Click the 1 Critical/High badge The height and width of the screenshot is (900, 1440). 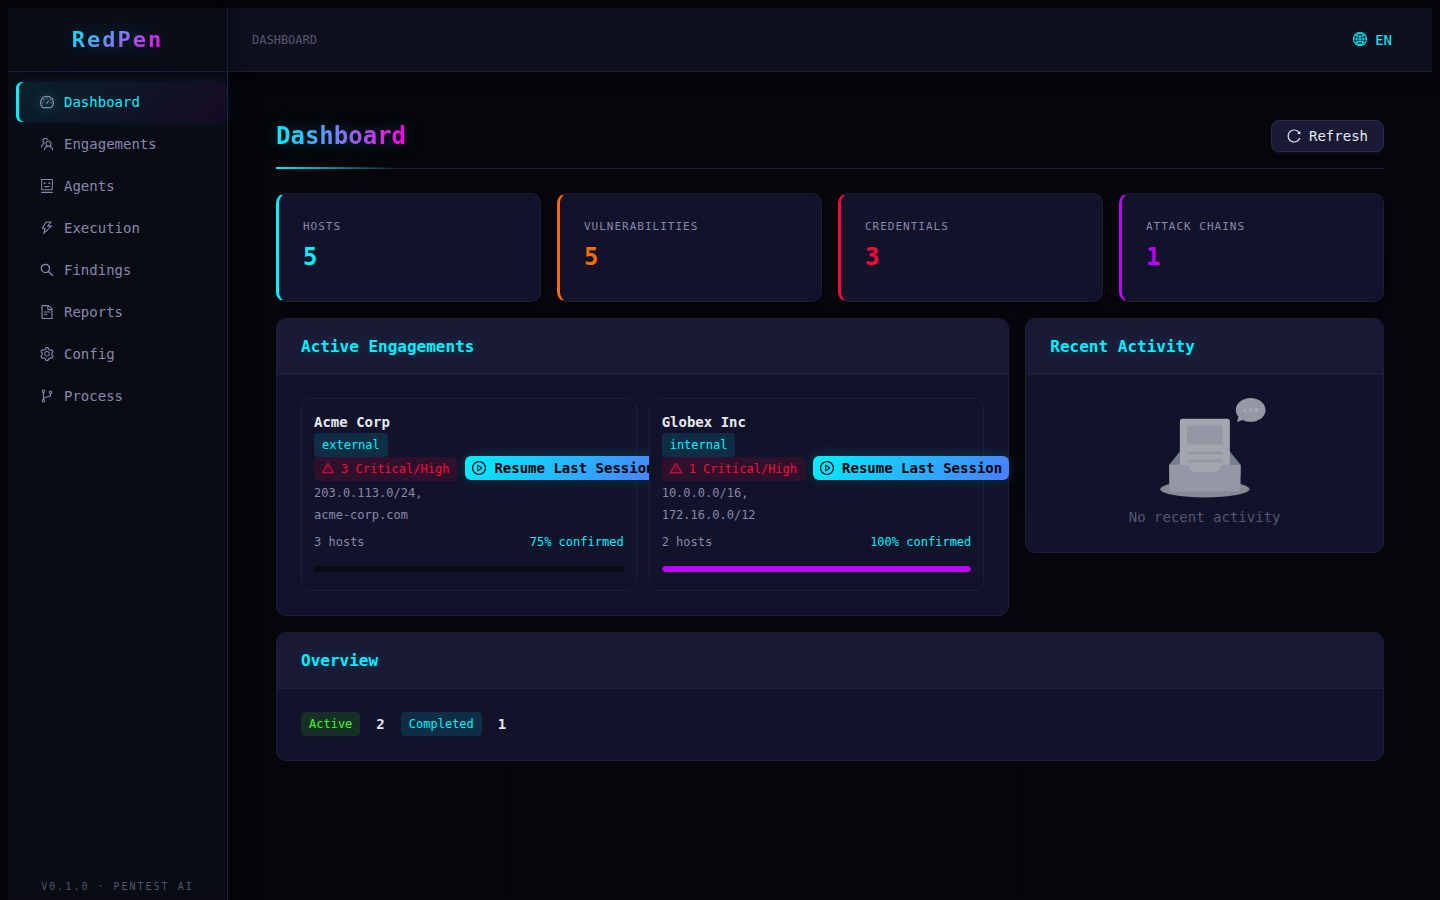734,469
